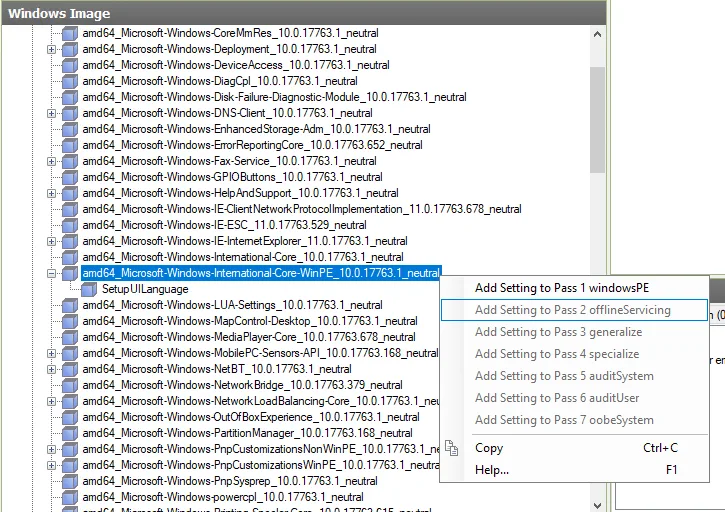
Task: Expand the Microsoft-Windows-Deployment node
Action: 51,49
